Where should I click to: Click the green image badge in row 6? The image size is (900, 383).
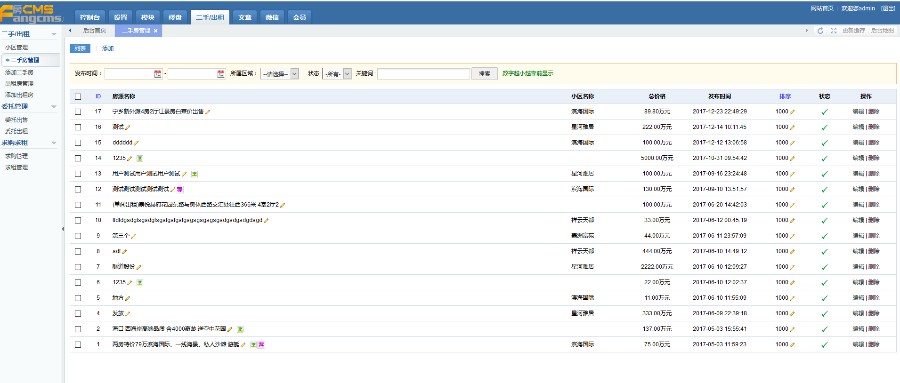click(x=139, y=283)
